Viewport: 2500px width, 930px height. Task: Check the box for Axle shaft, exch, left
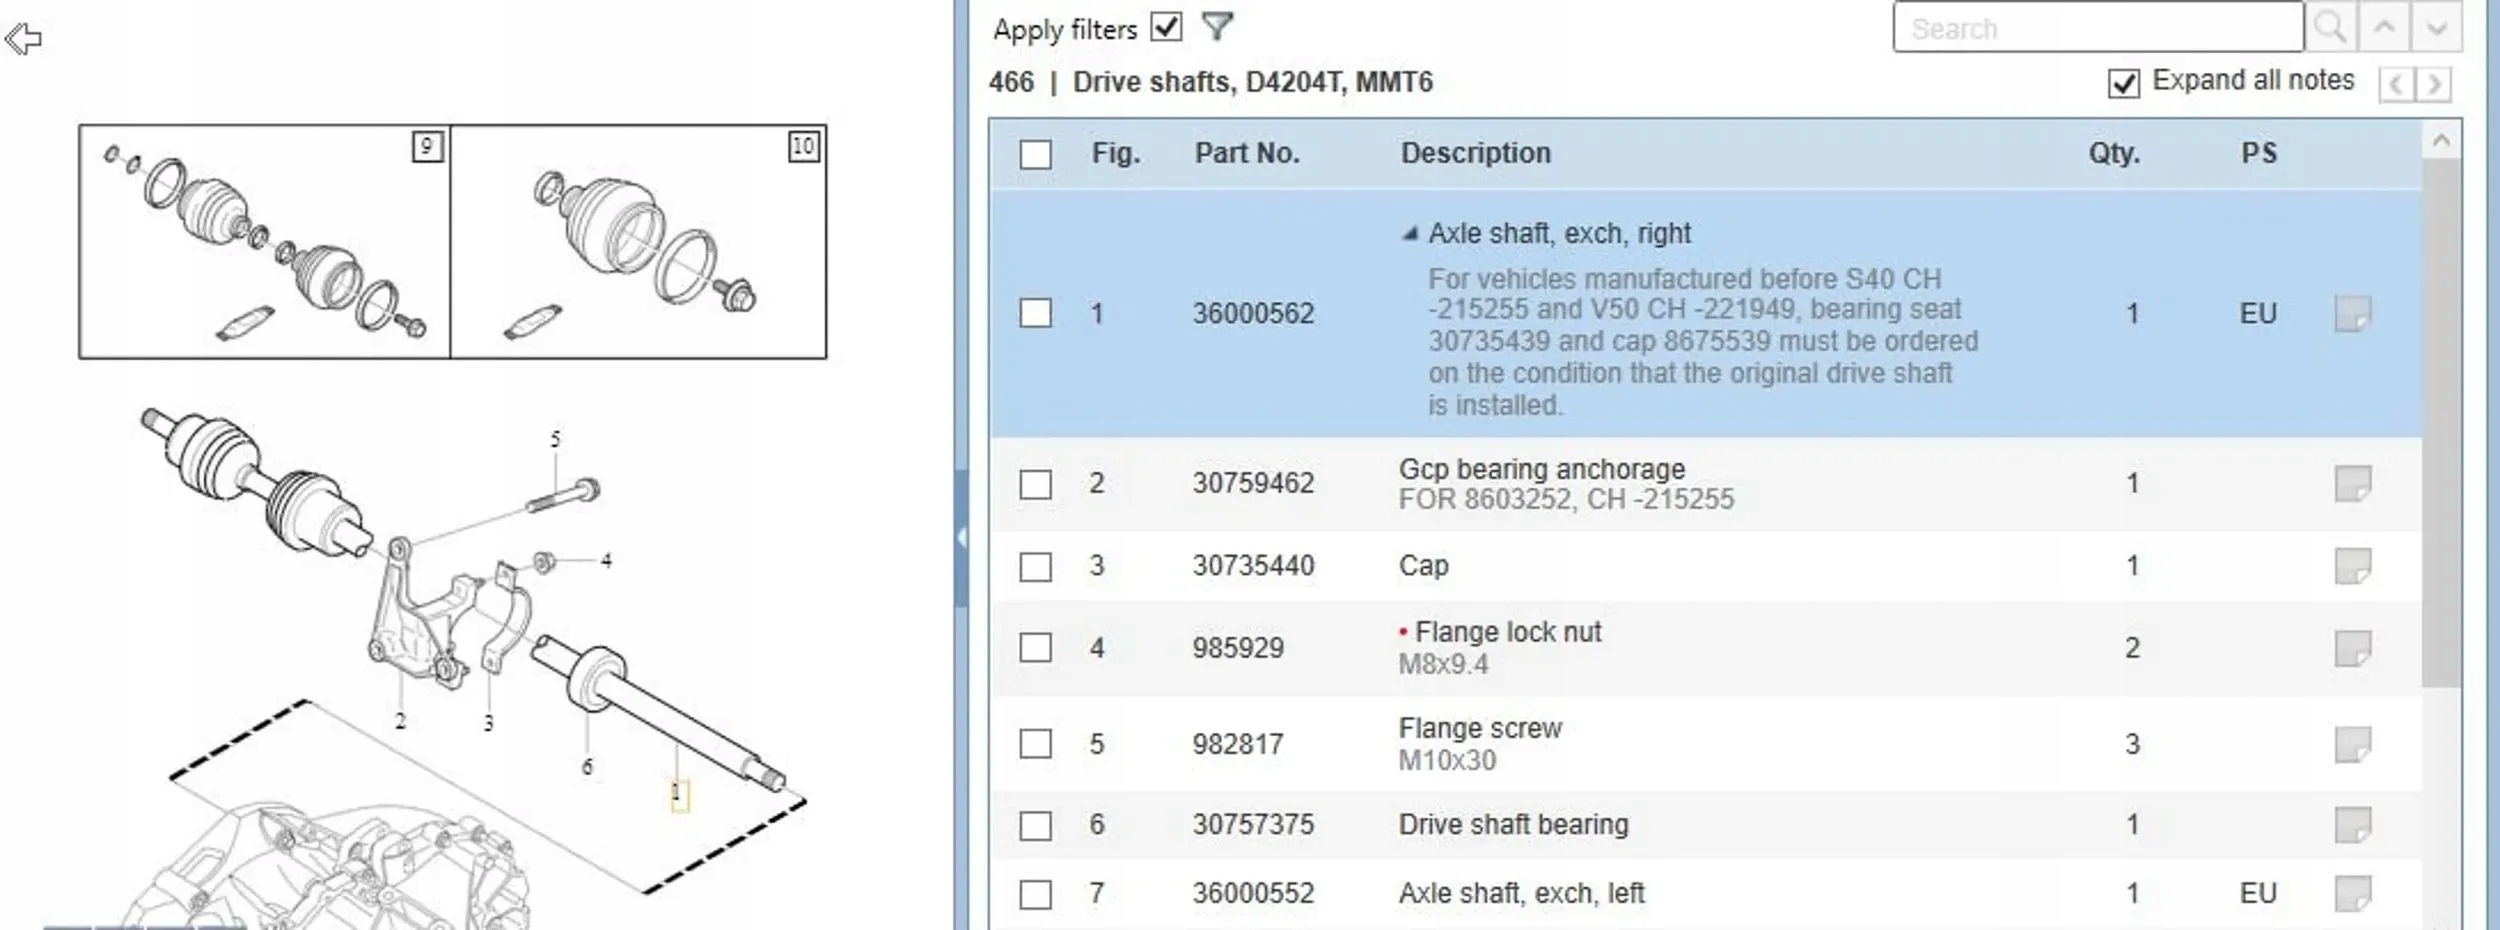pyautogui.click(x=1035, y=894)
